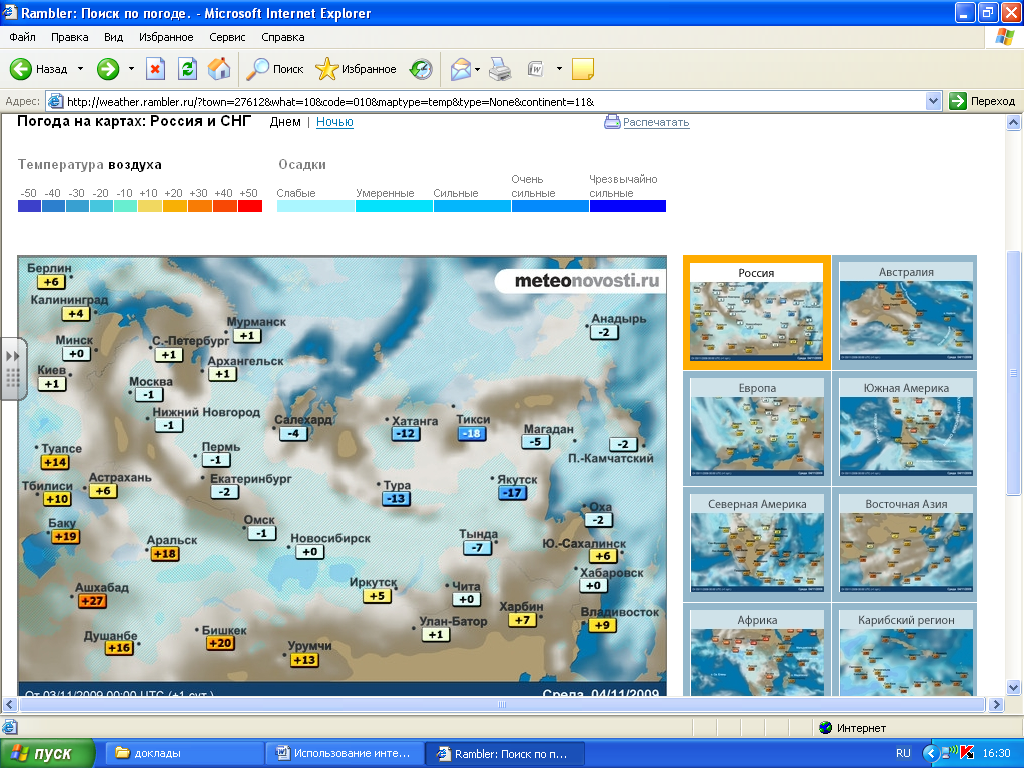1024x768 pixels.
Task: Expand the side panel with double-arrow handle
Action: click(13, 369)
